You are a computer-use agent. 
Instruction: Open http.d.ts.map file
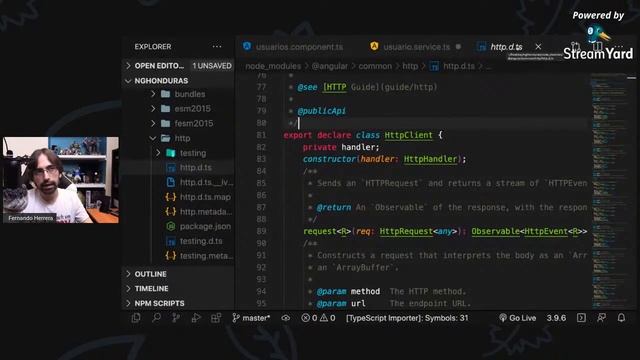pyautogui.click(x=205, y=197)
